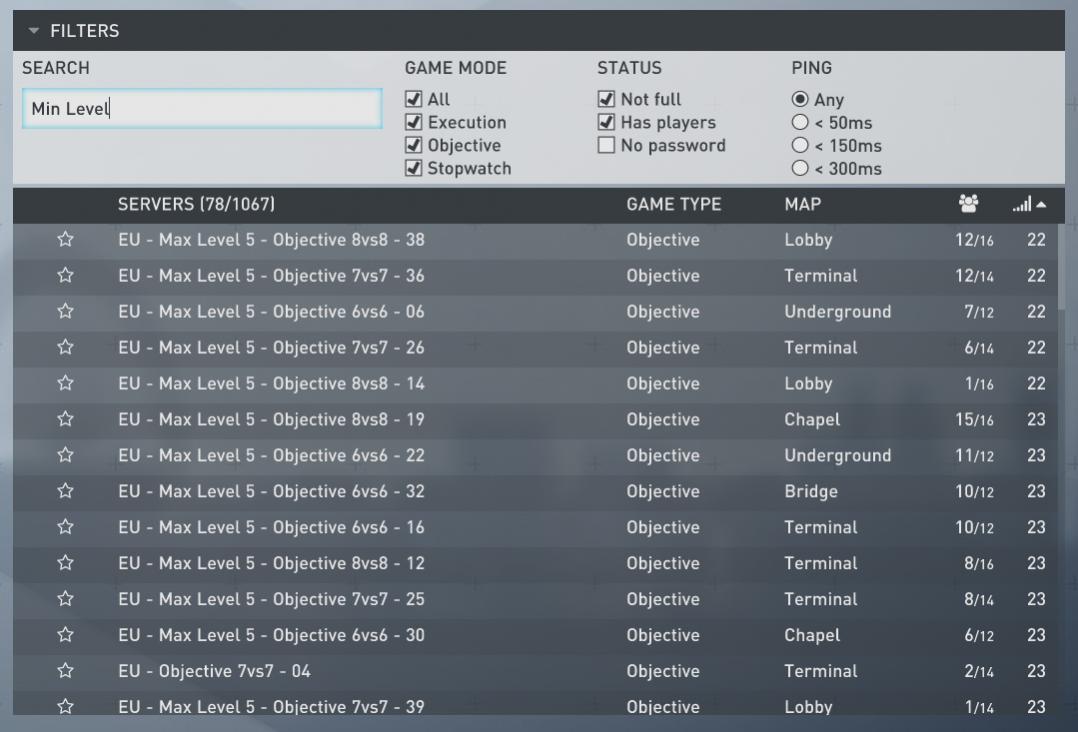Favorite server Objective 6vs6 - 06
This screenshot has width=1078, height=732.
click(x=66, y=312)
